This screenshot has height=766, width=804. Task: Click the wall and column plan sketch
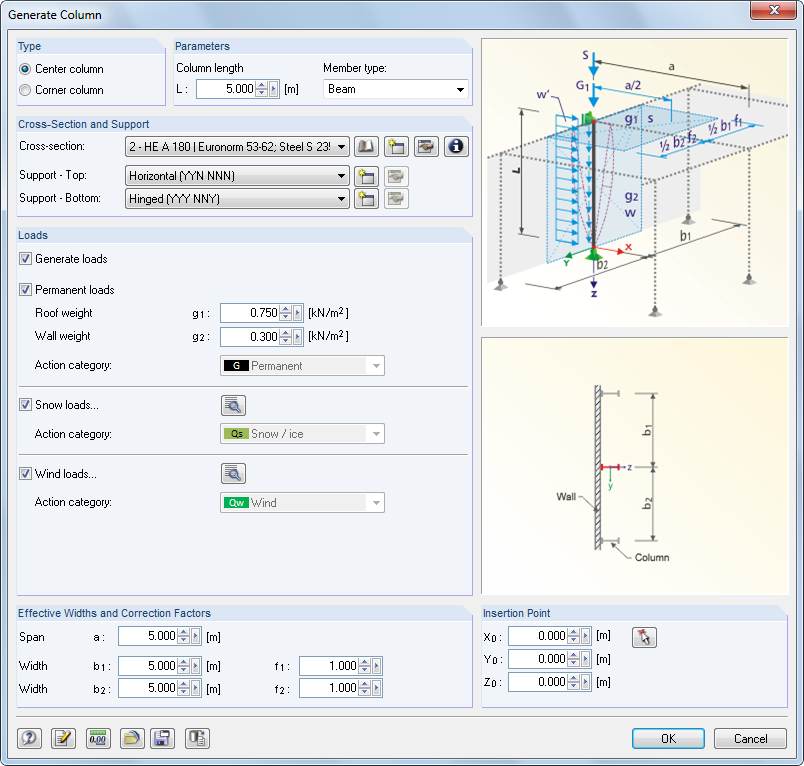(635, 466)
